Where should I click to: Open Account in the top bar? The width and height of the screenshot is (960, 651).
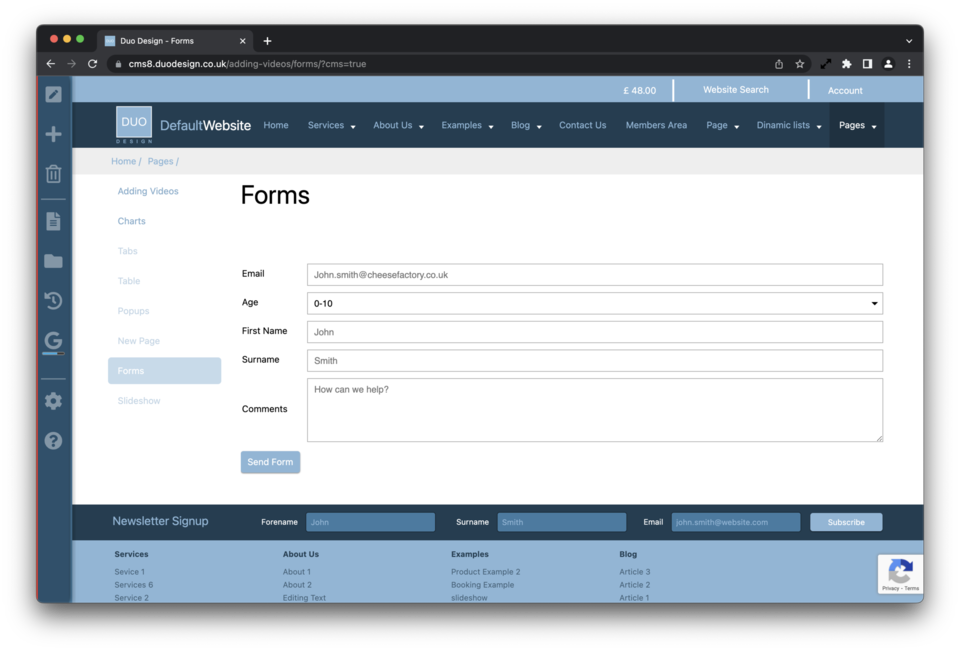(x=845, y=91)
